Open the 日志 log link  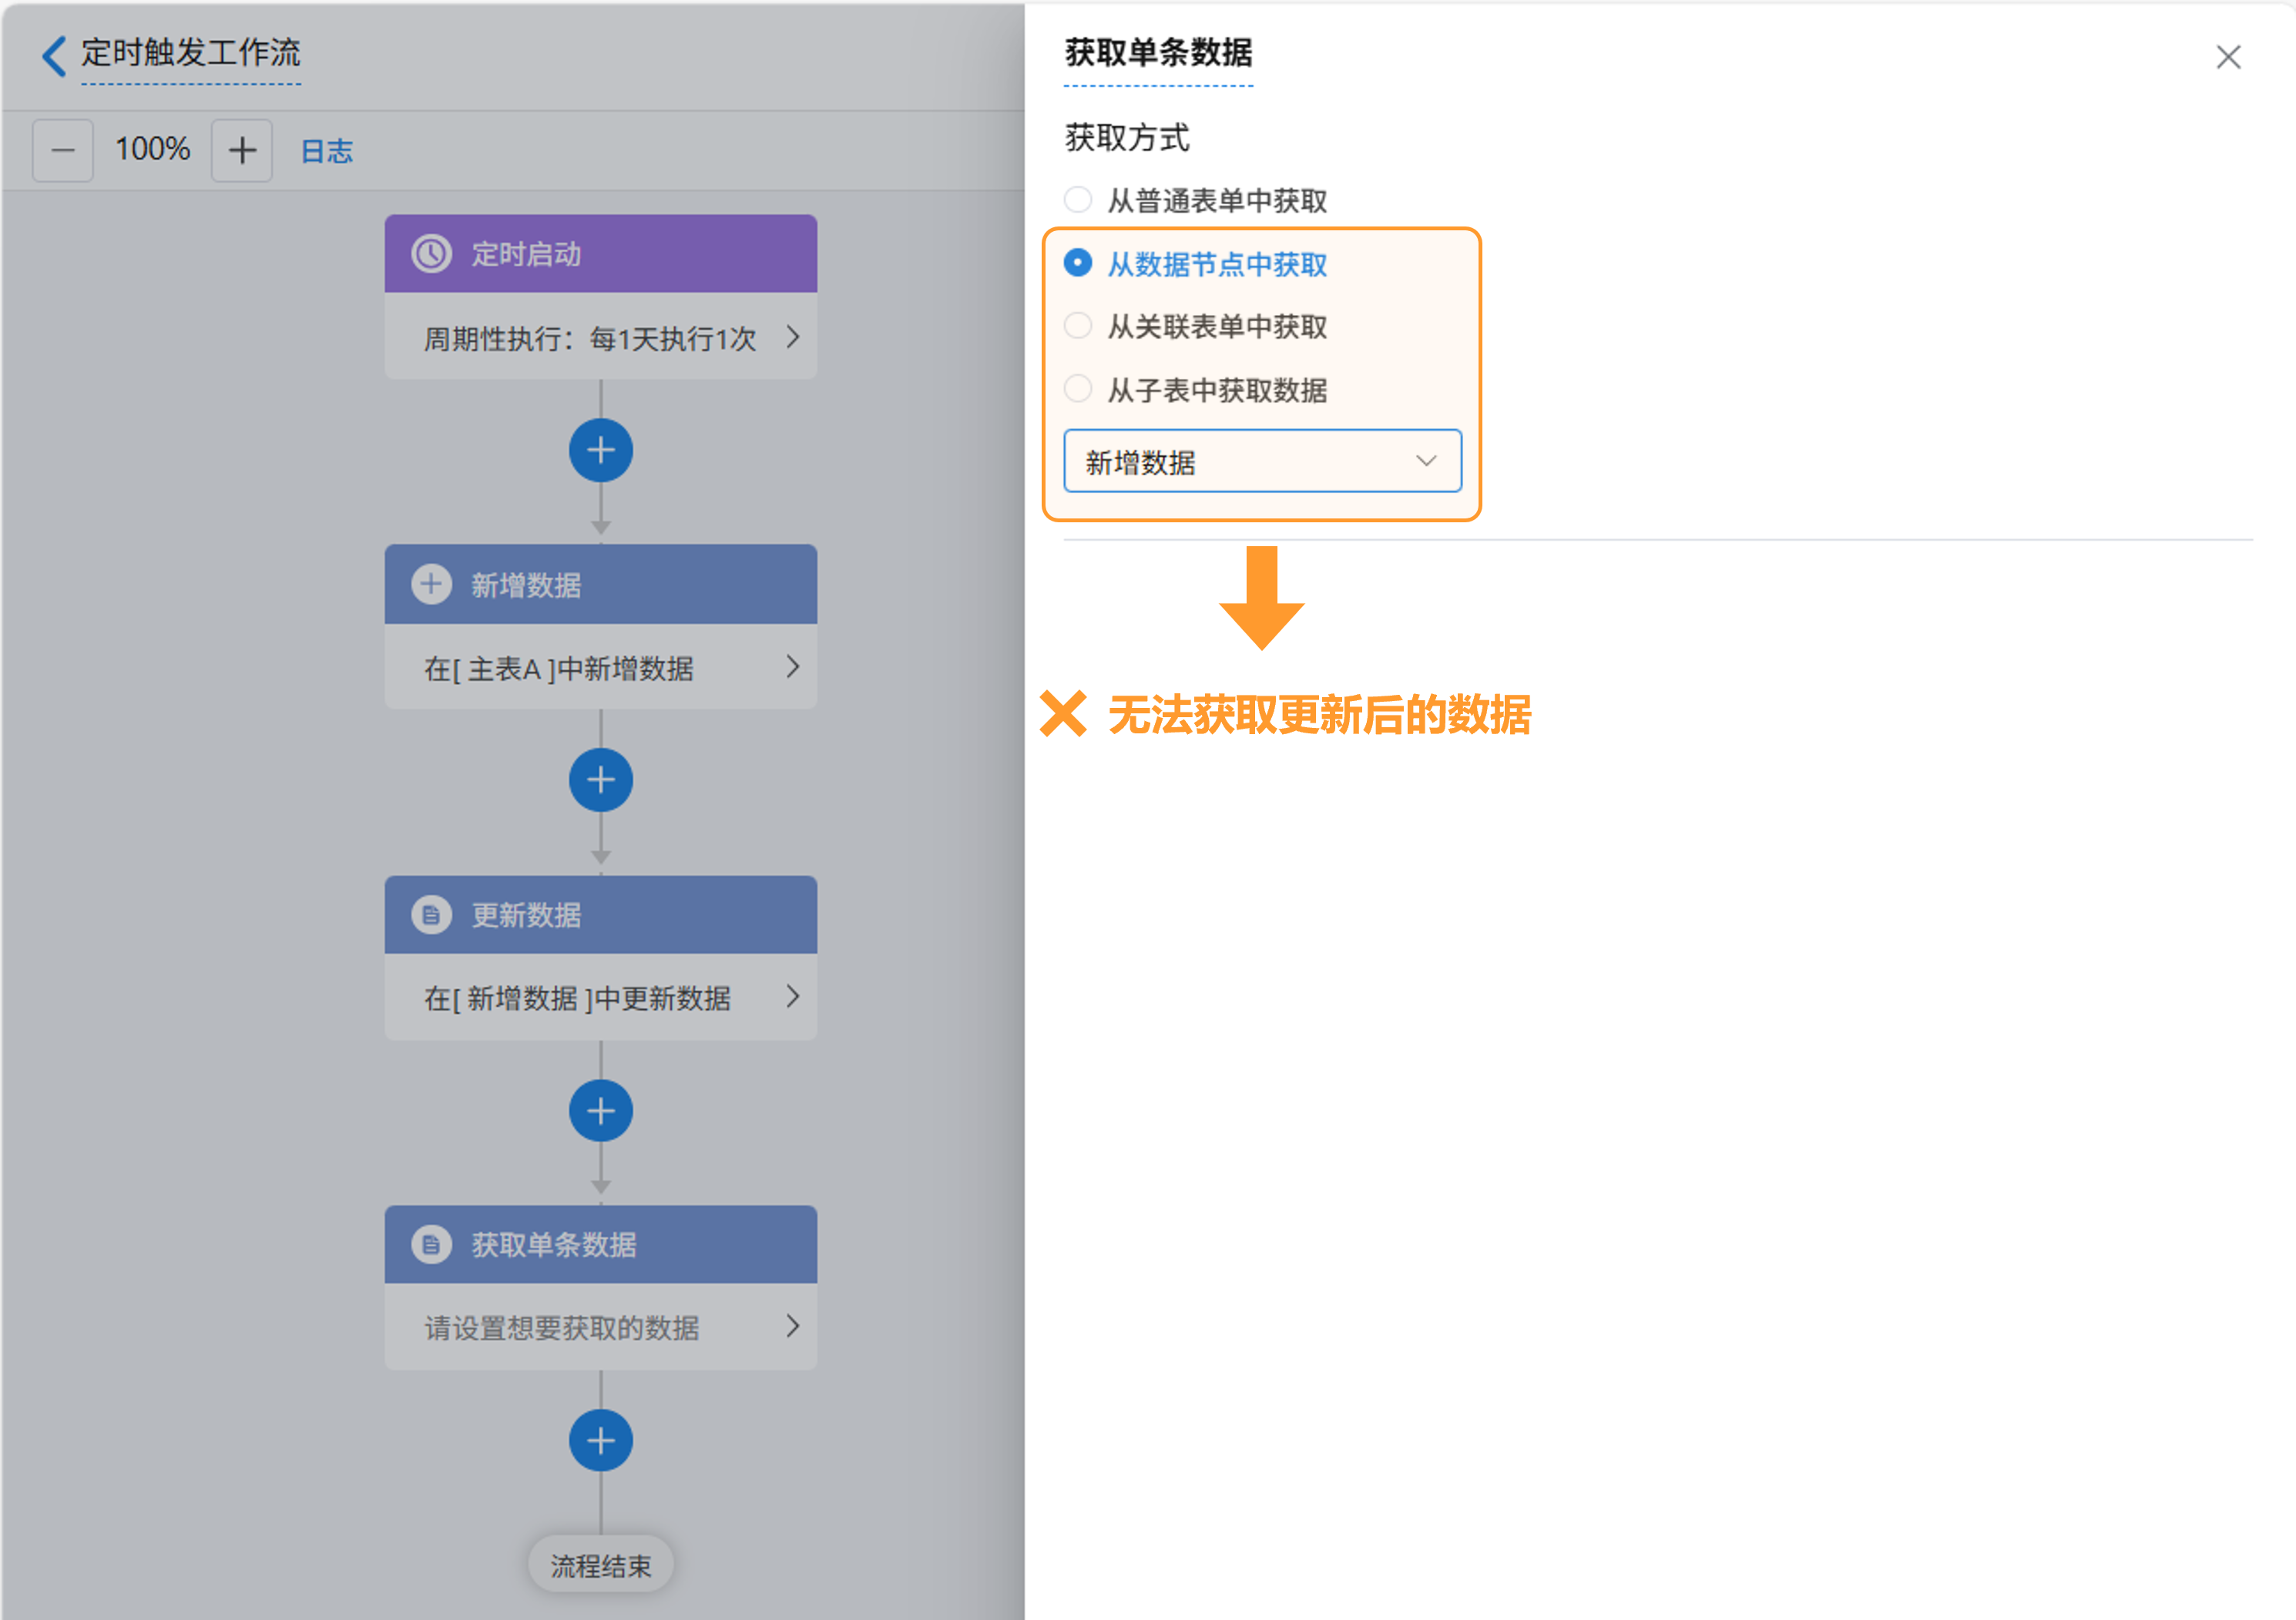click(x=326, y=152)
